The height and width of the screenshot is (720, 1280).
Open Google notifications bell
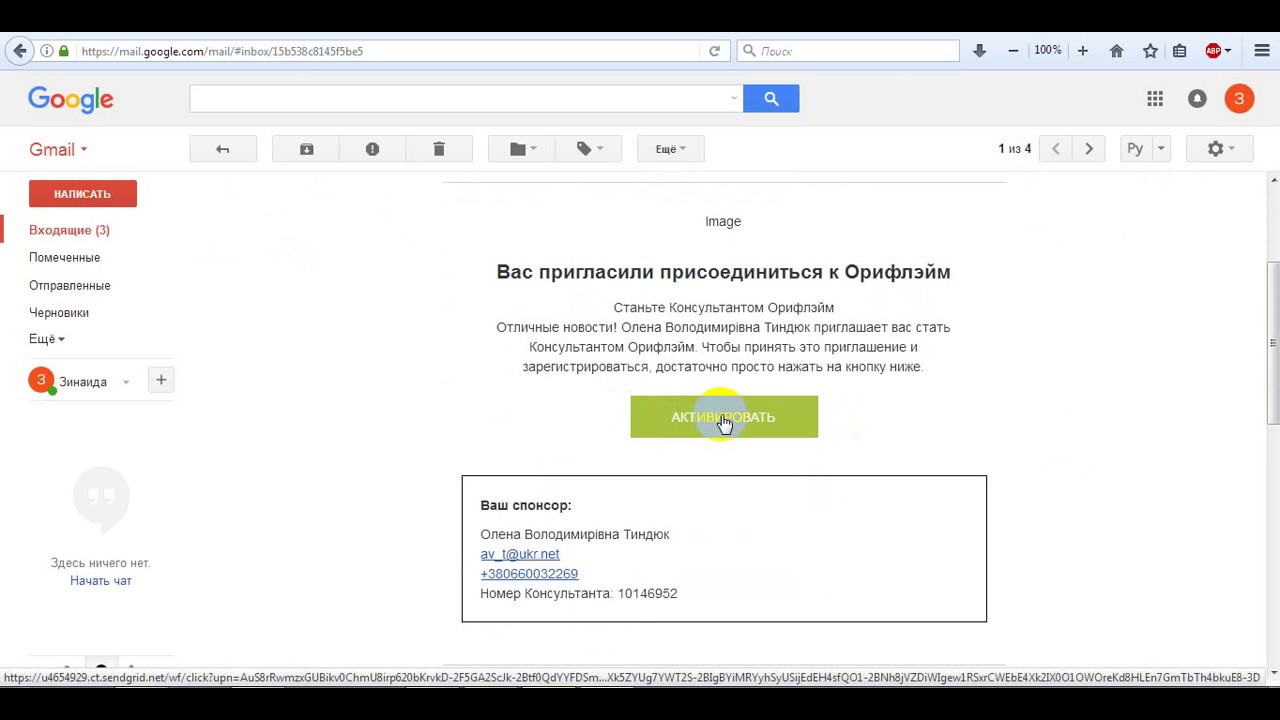click(x=1197, y=98)
